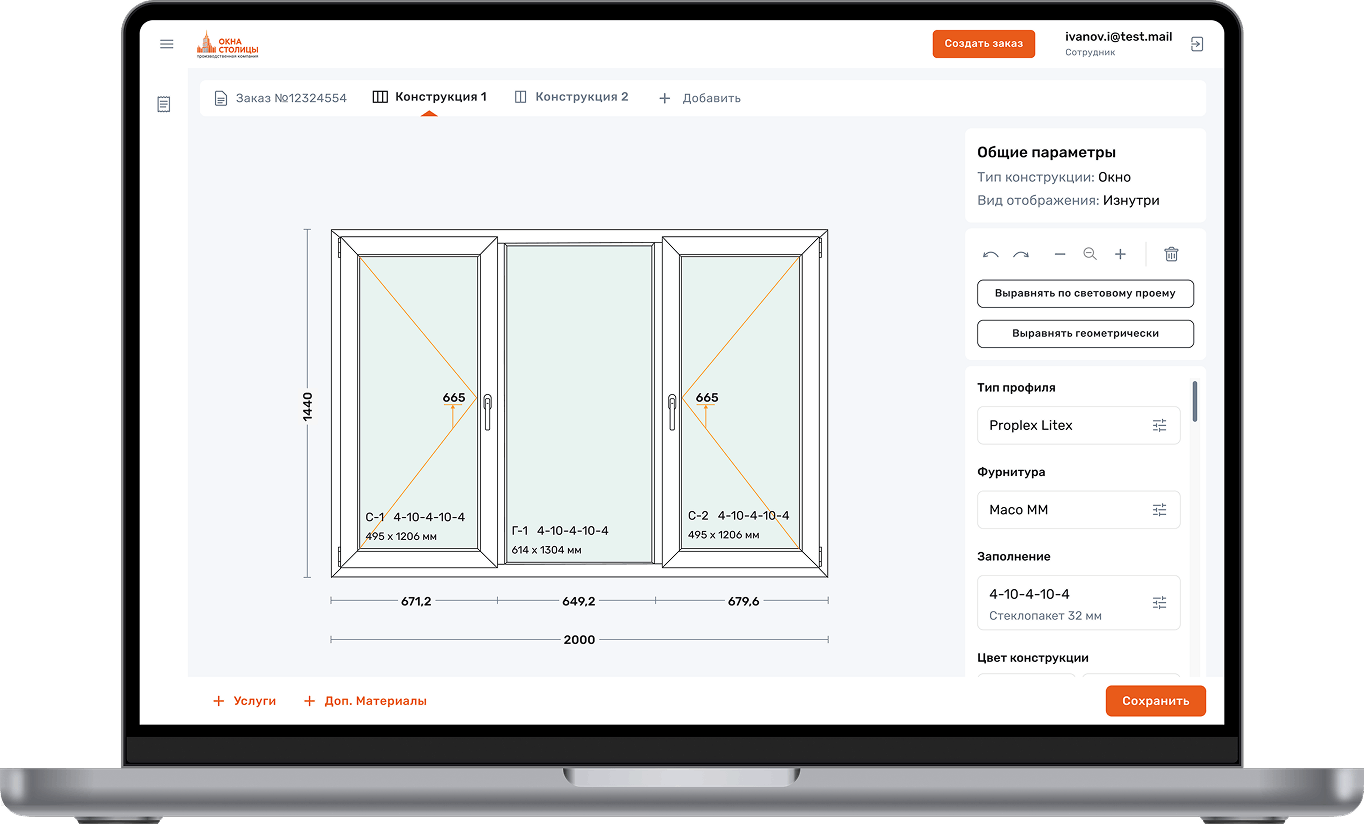
Task: Click Выравнять по световому проему button
Action: click(x=1085, y=294)
